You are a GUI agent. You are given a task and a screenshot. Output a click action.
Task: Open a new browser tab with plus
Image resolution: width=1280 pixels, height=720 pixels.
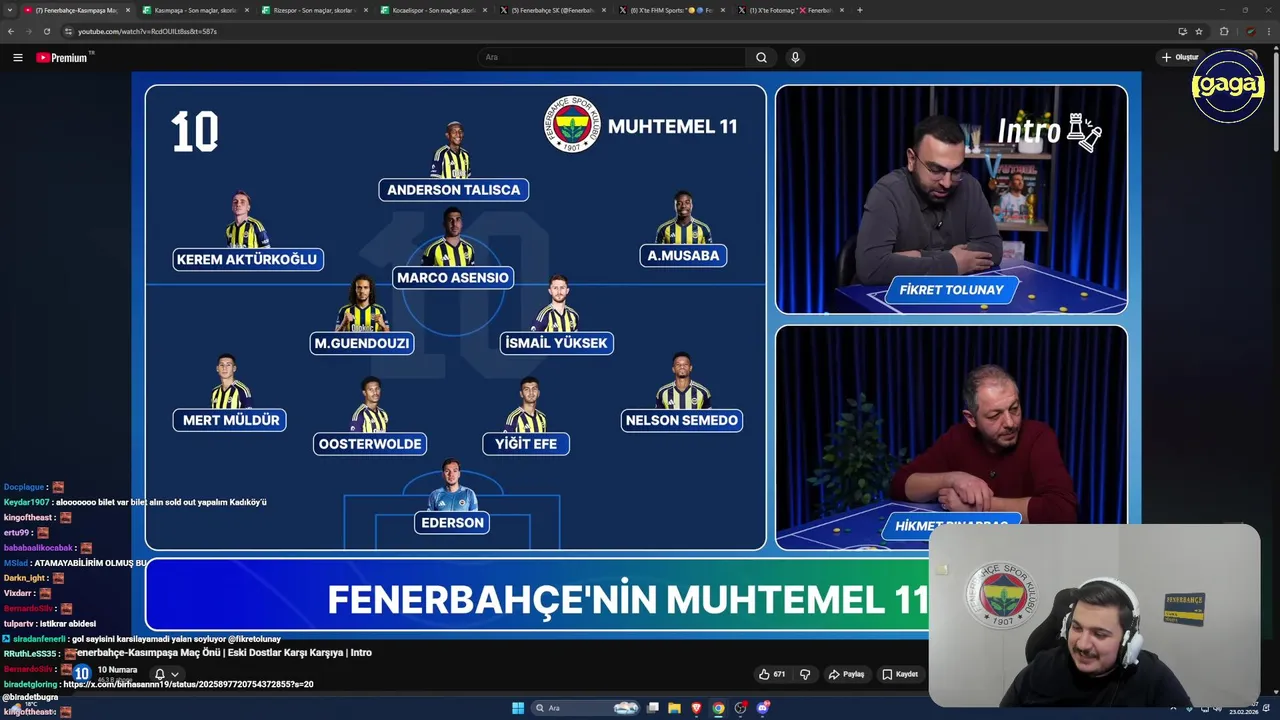(860, 10)
